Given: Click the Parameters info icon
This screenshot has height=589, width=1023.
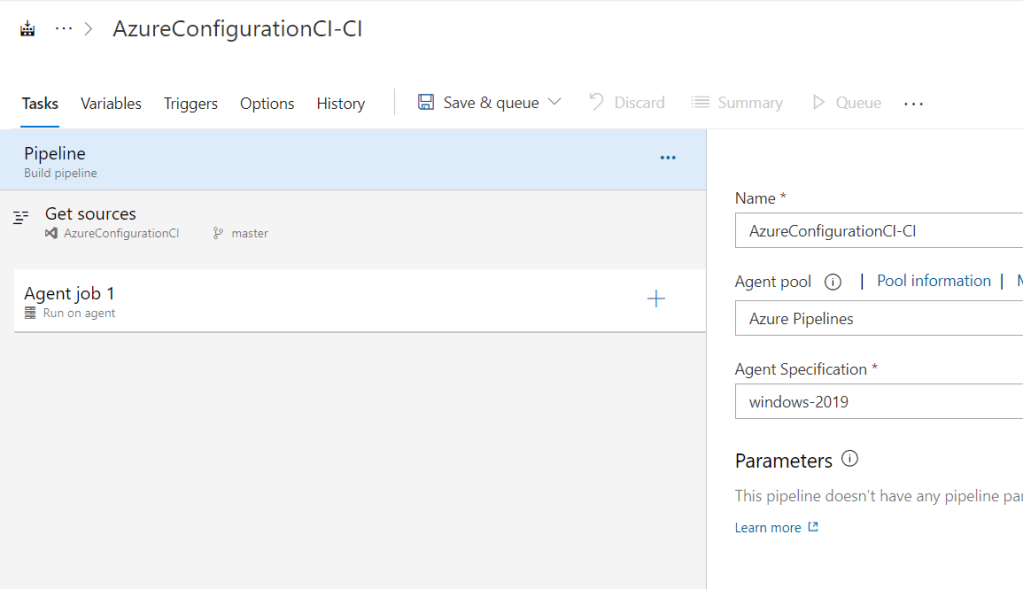Looking at the screenshot, I should coord(850,460).
